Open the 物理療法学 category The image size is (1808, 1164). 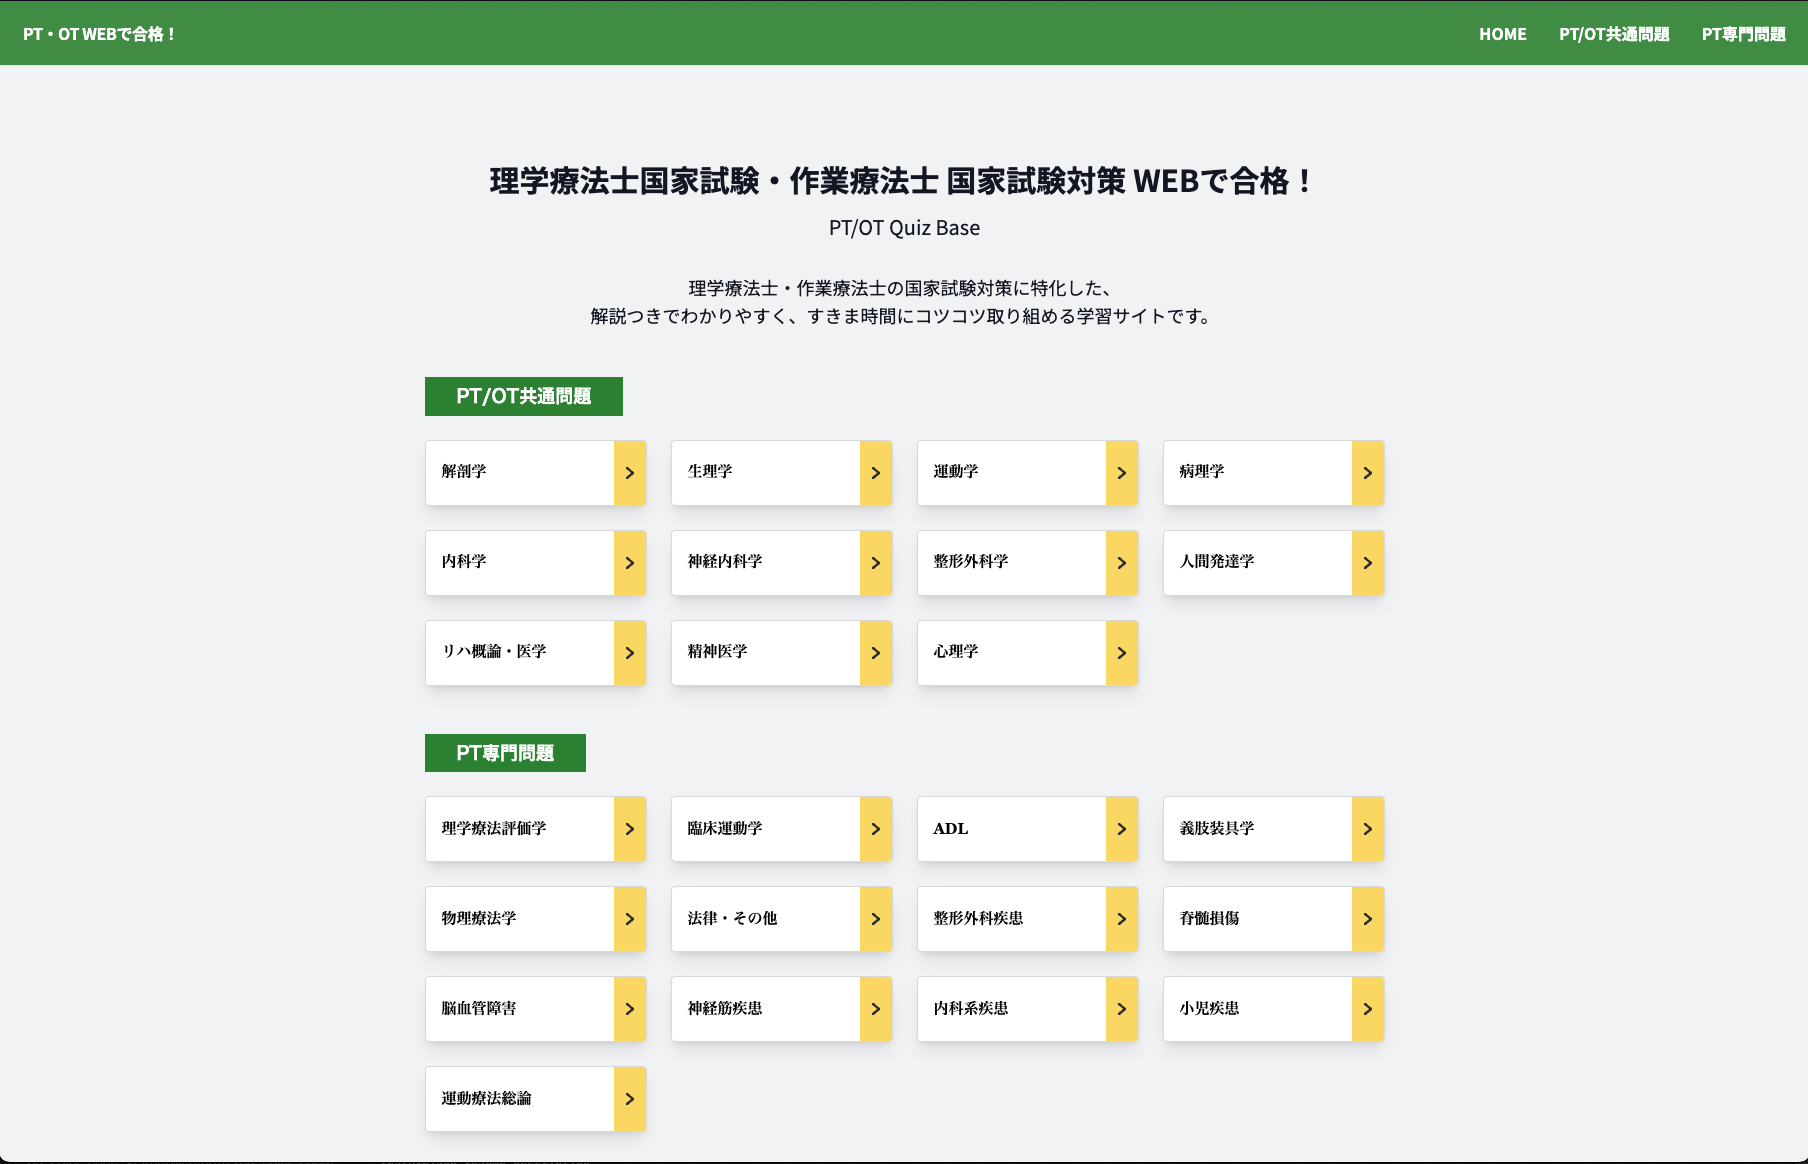click(536, 919)
